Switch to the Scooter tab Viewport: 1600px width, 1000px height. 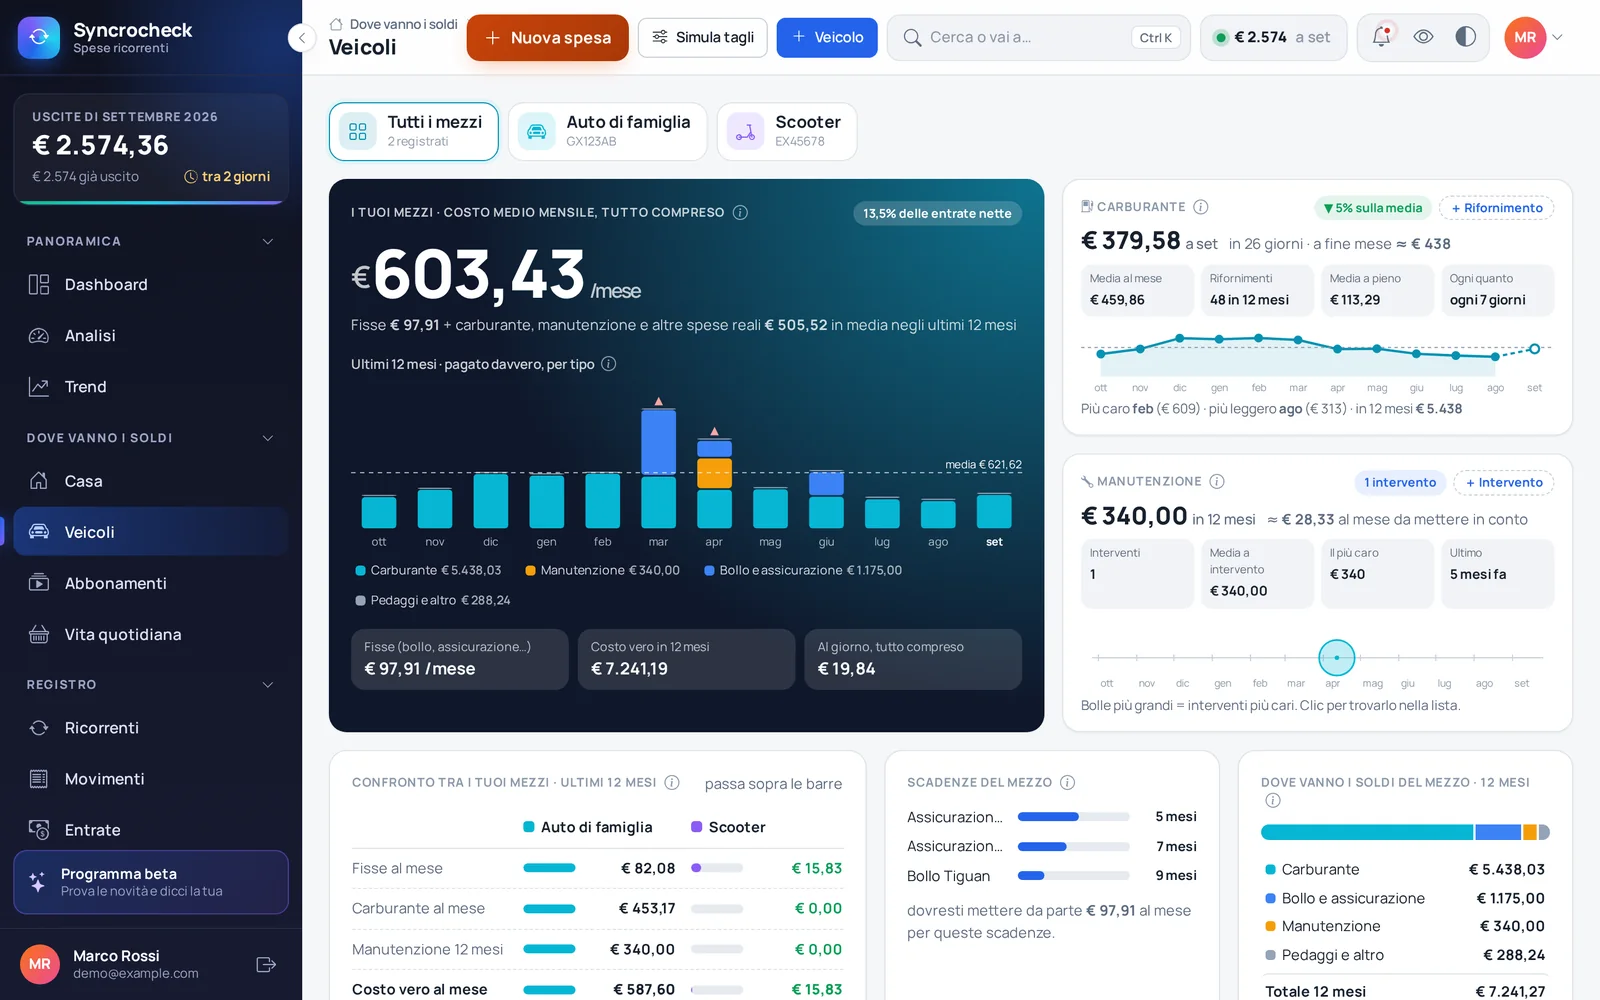(787, 131)
